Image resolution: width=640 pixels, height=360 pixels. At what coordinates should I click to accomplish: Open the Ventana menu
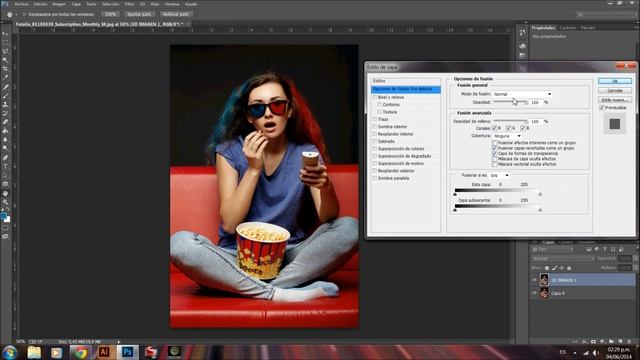[172, 4]
